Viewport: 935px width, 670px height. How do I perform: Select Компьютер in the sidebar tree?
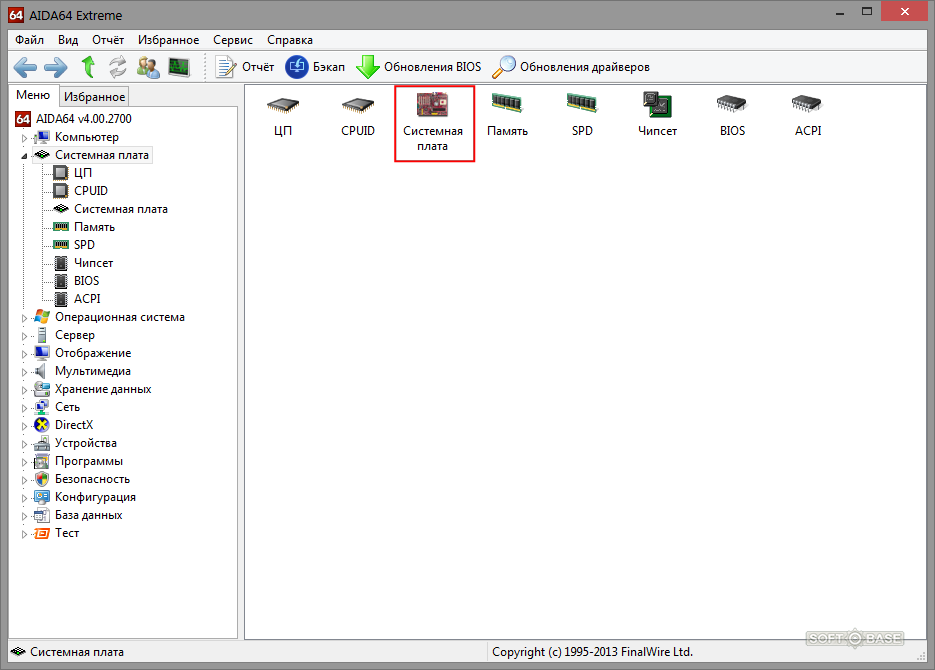pyautogui.click(x=77, y=137)
